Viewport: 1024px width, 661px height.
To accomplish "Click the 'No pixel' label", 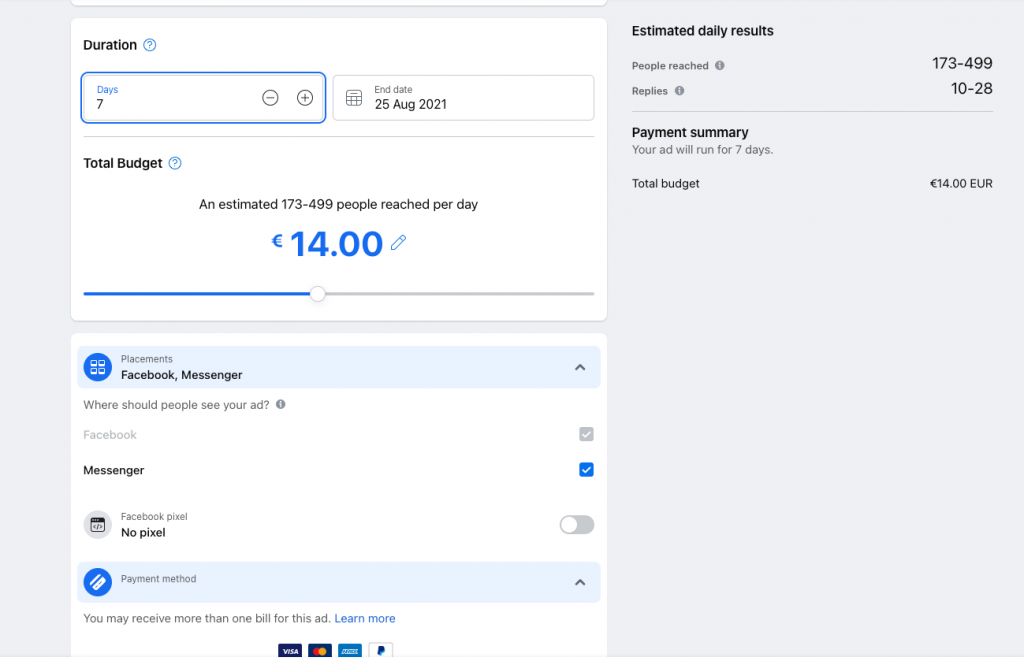I will pyautogui.click(x=143, y=533).
